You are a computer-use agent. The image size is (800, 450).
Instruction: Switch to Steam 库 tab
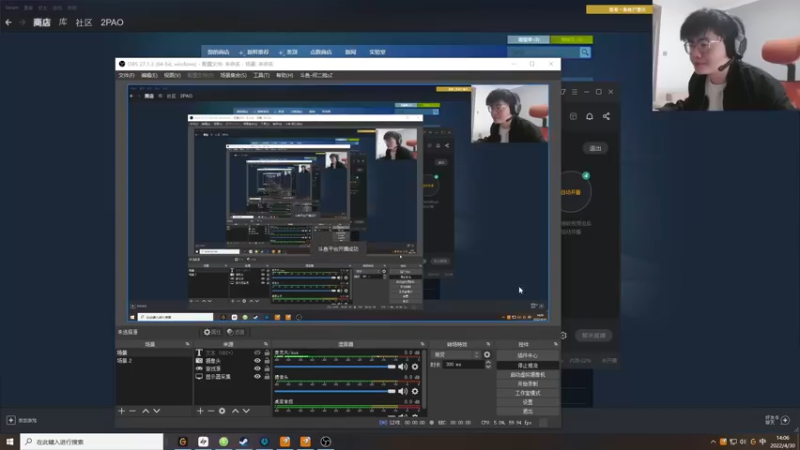[63, 22]
